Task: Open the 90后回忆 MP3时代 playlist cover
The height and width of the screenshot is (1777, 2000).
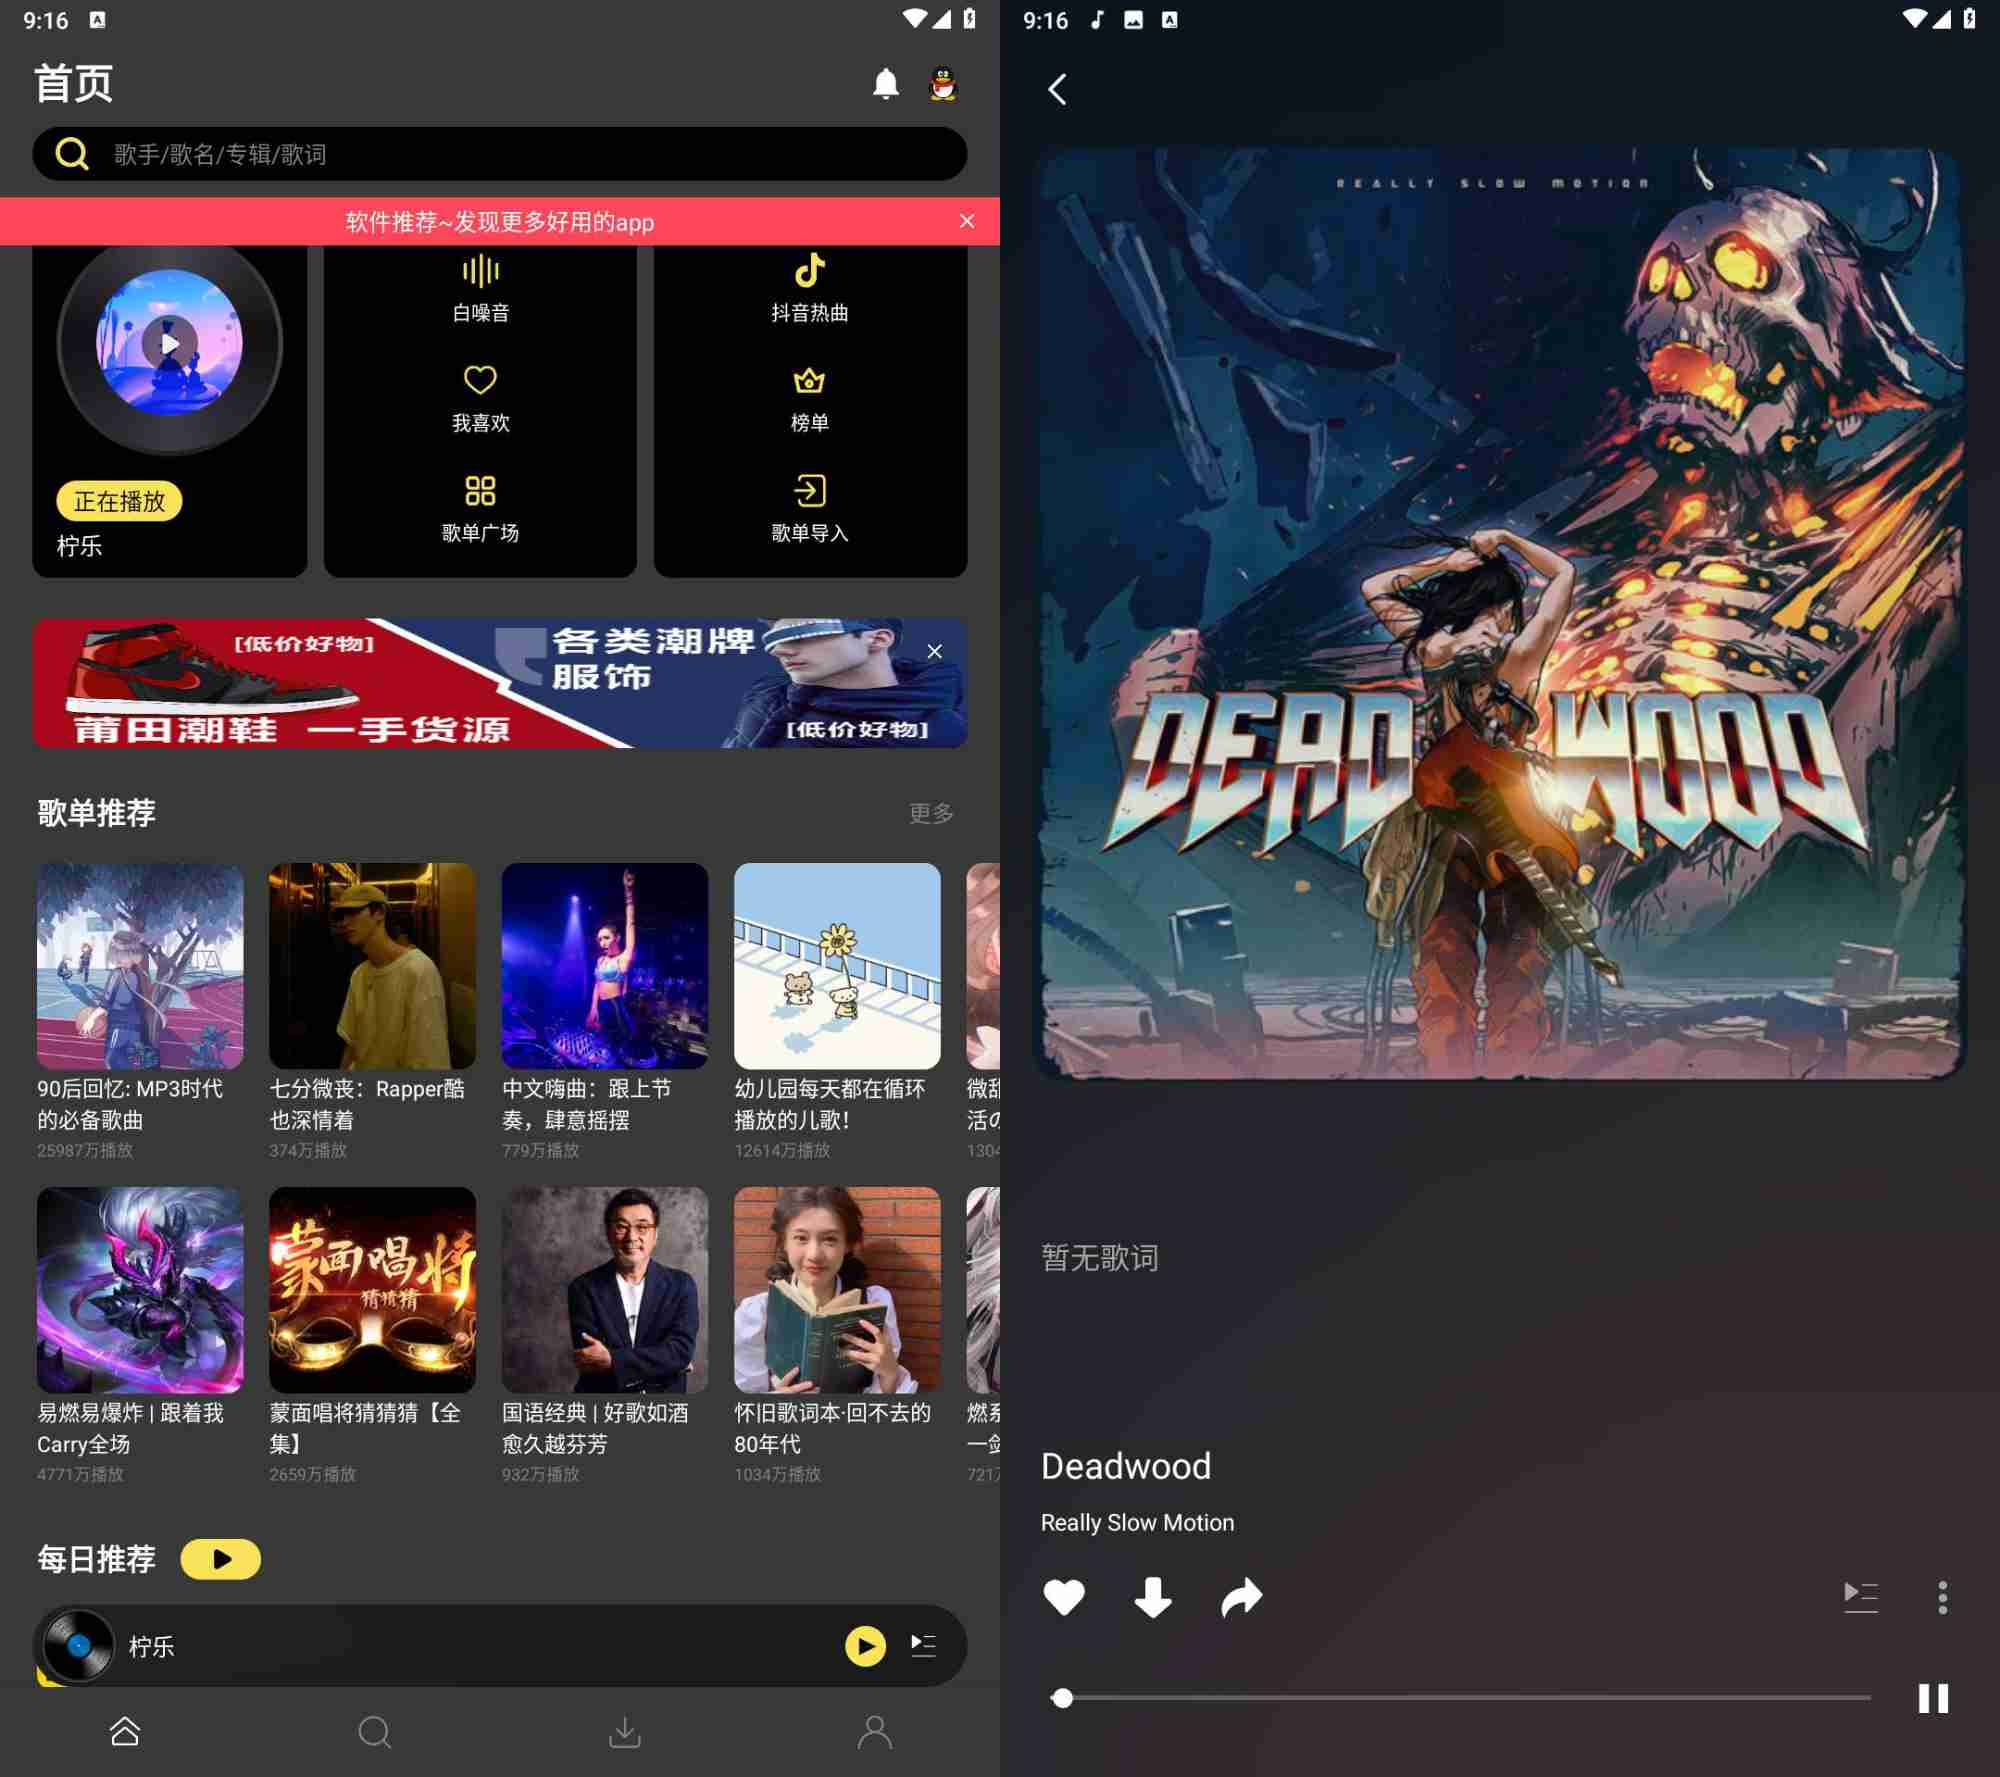Action: (140, 966)
